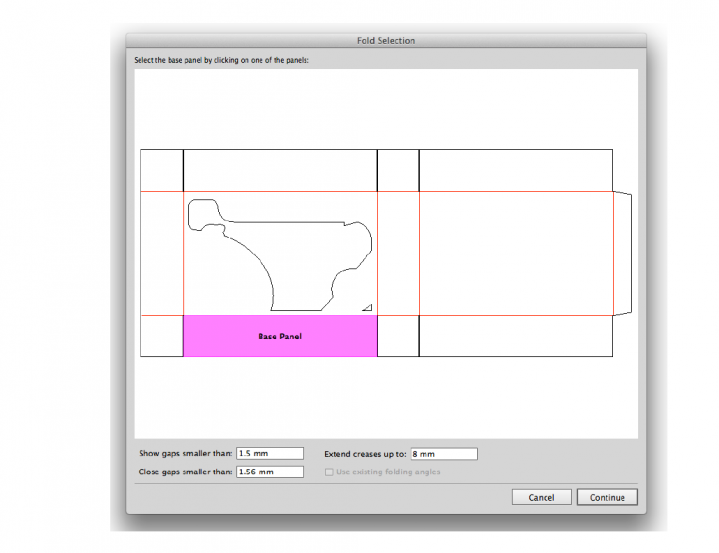
Task: Select the bottom-right wide flap panel
Action: coord(515,336)
